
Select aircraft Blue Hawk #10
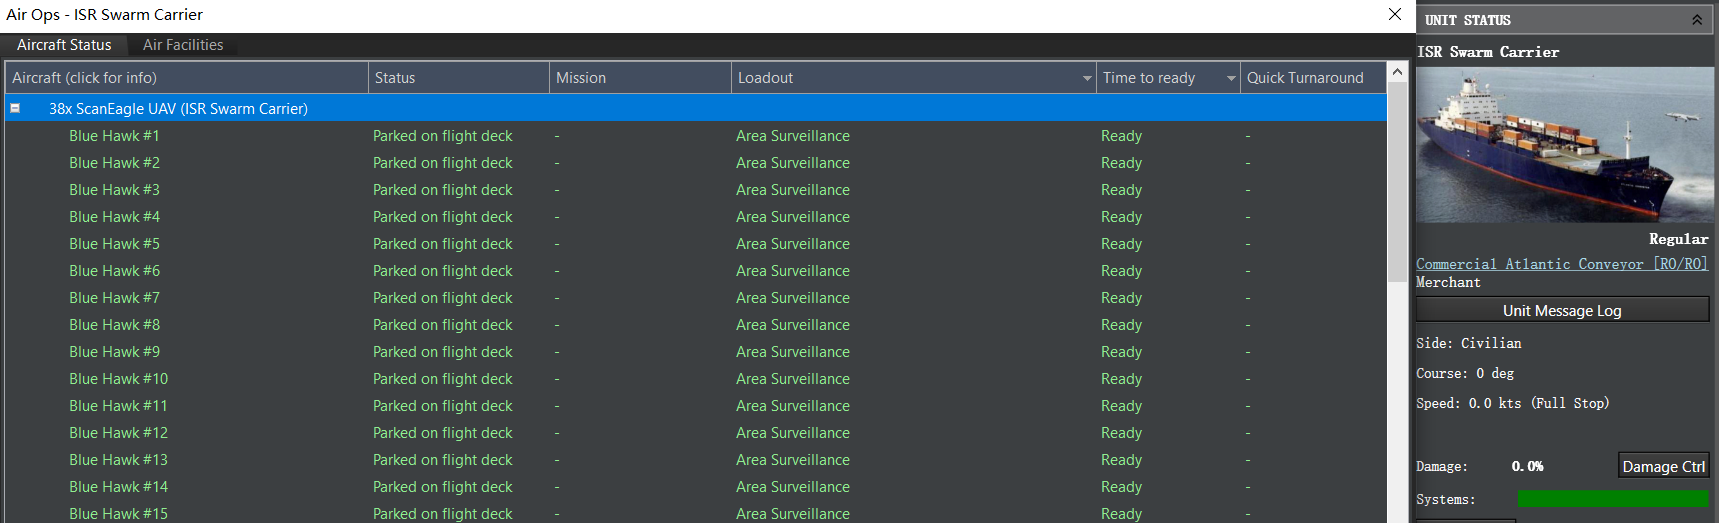click(118, 379)
